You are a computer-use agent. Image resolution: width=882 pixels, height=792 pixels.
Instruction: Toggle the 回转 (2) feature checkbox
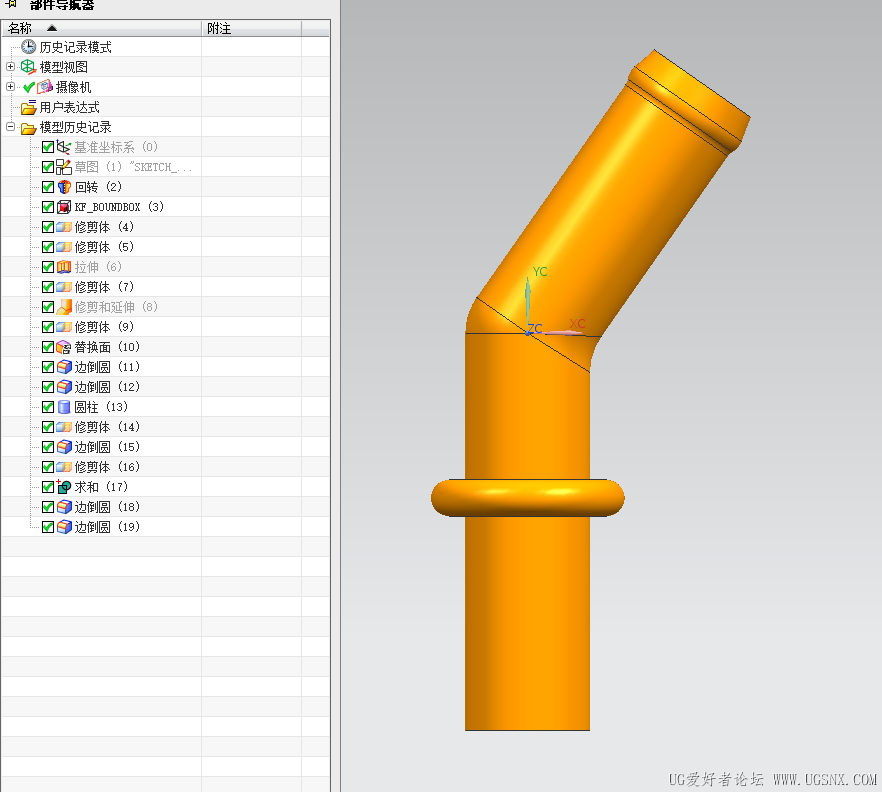click(x=48, y=187)
